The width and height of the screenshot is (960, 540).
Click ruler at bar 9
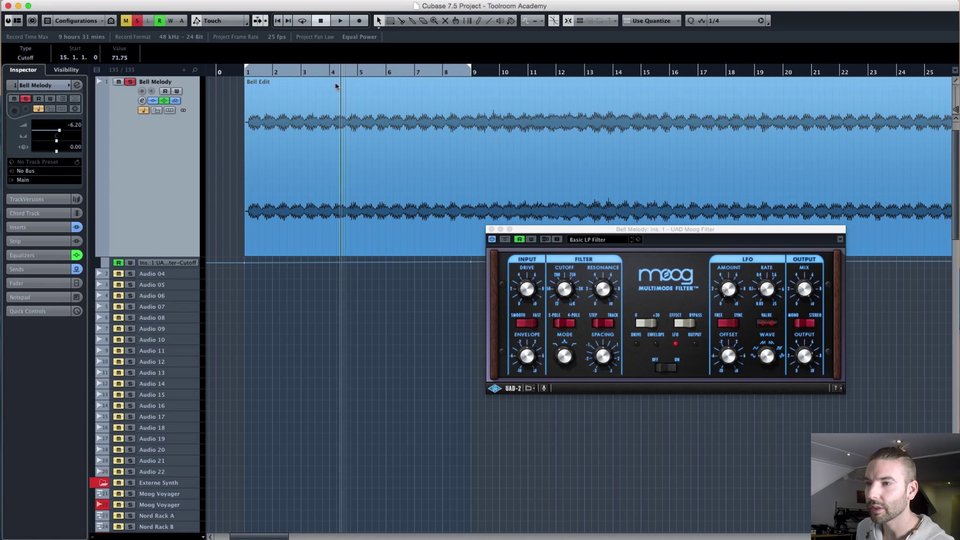[x=474, y=72]
